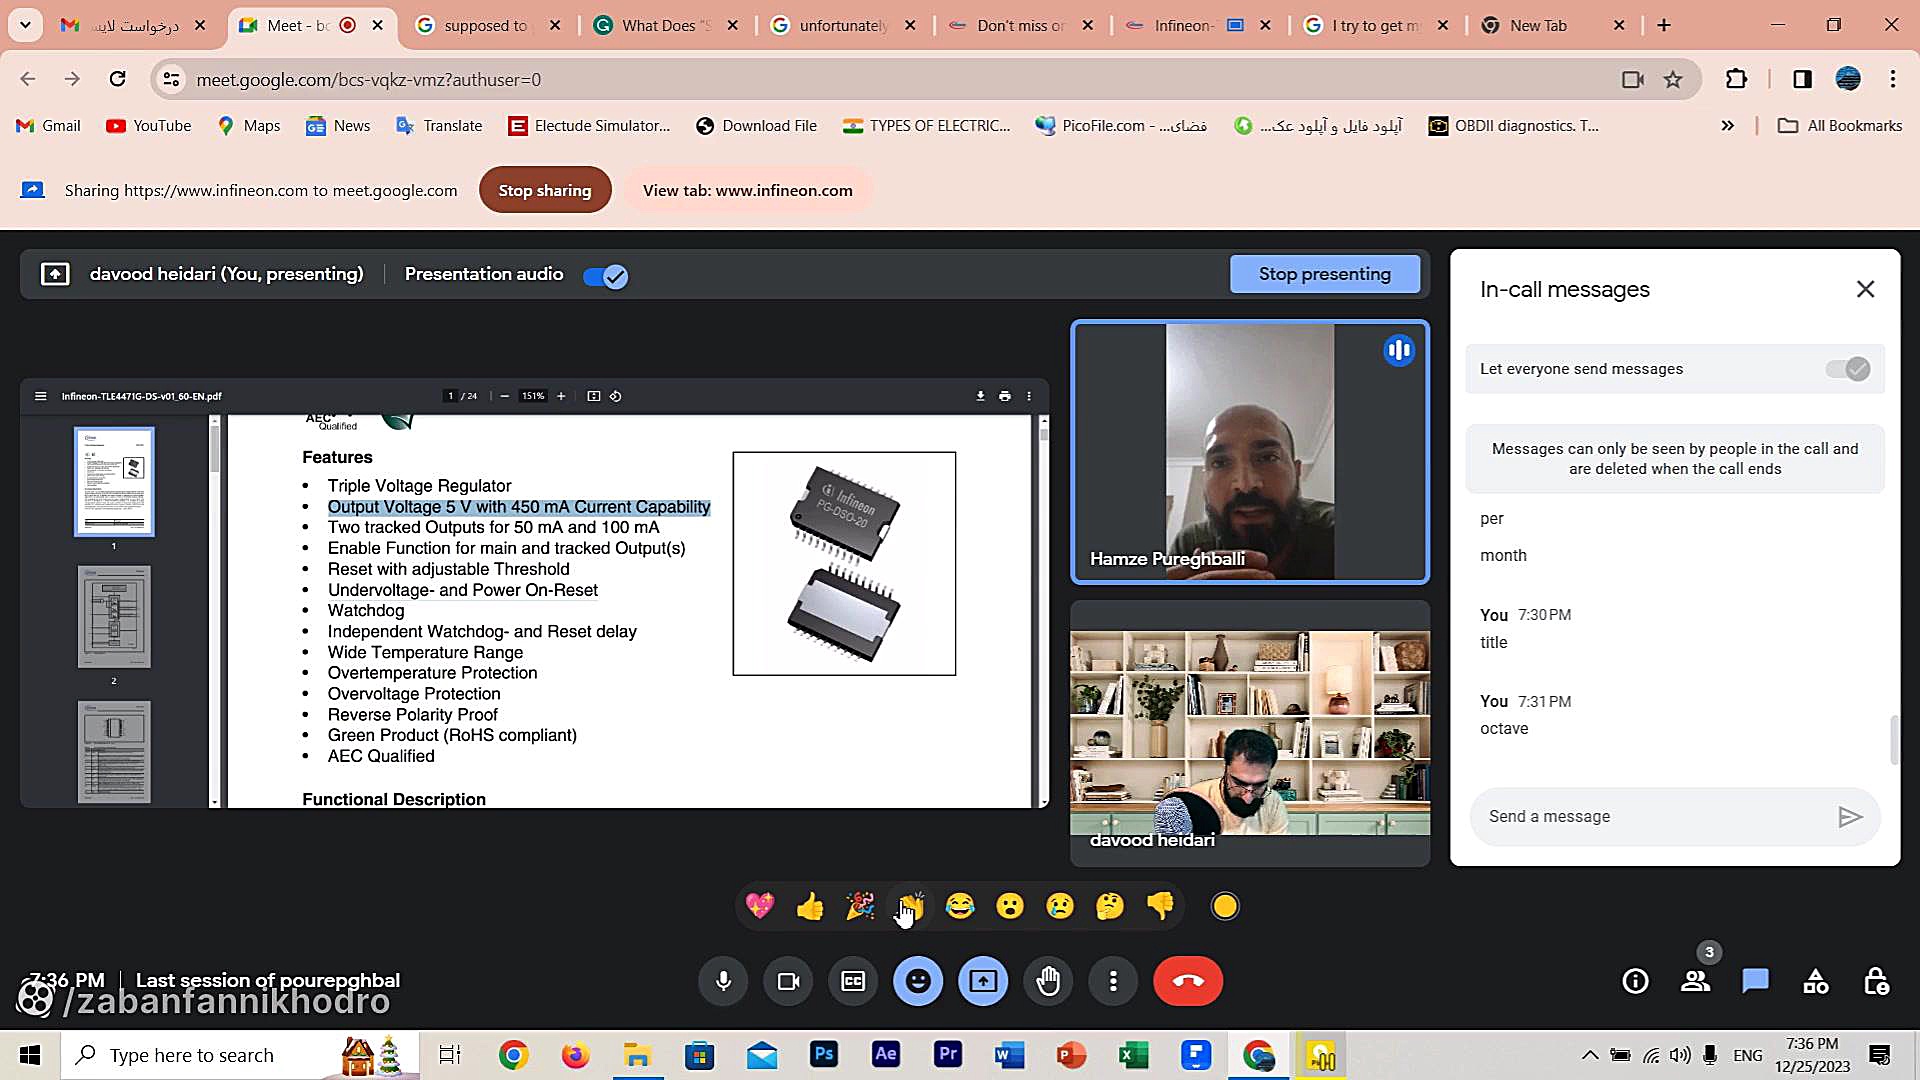Raise your hand in the call

[x=1048, y=981]
